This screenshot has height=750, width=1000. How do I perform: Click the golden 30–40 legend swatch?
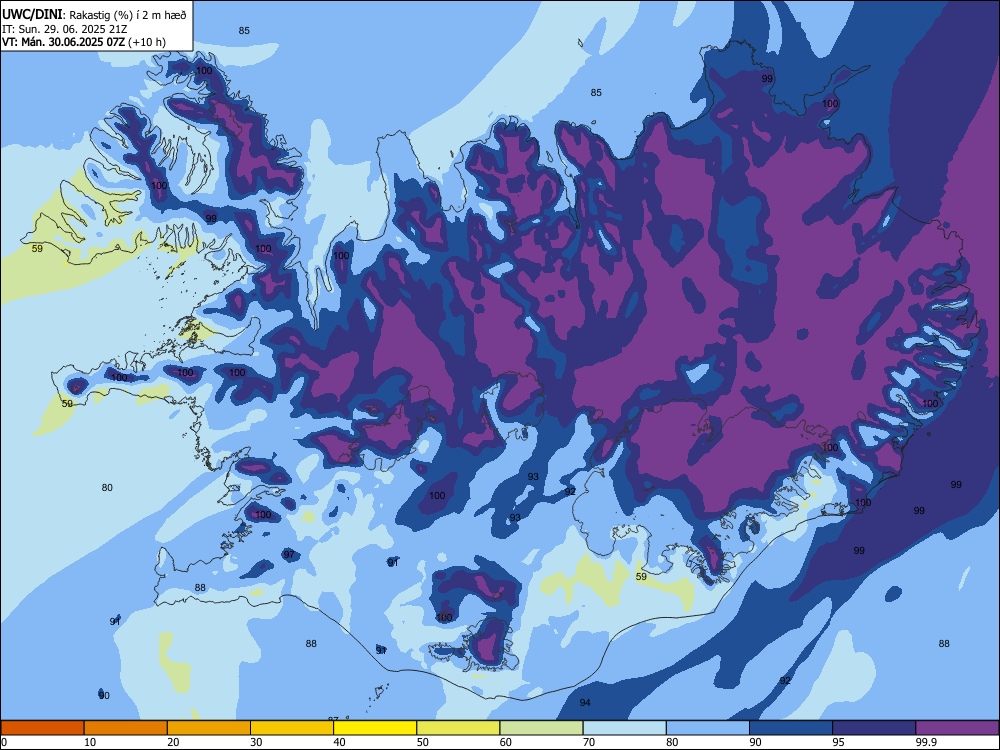292,728
